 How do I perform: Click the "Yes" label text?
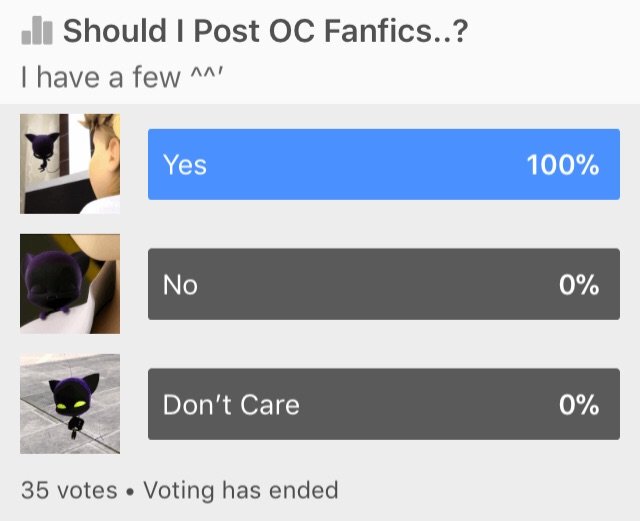pyautogui.click(x=185, y=165)
